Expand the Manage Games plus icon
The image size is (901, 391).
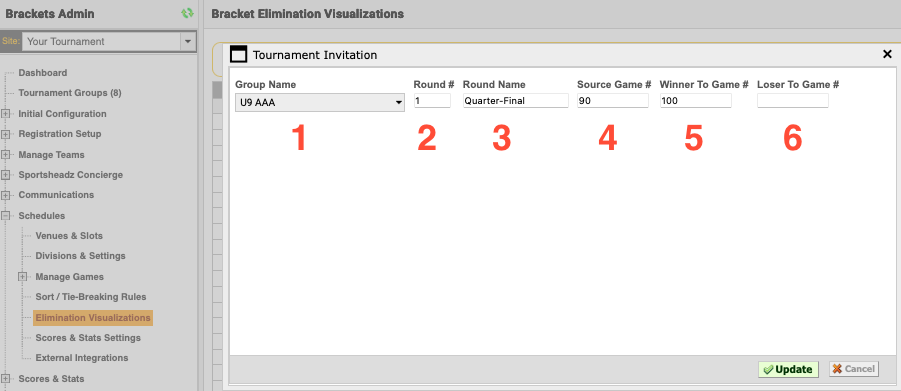[x=23, y=277]
